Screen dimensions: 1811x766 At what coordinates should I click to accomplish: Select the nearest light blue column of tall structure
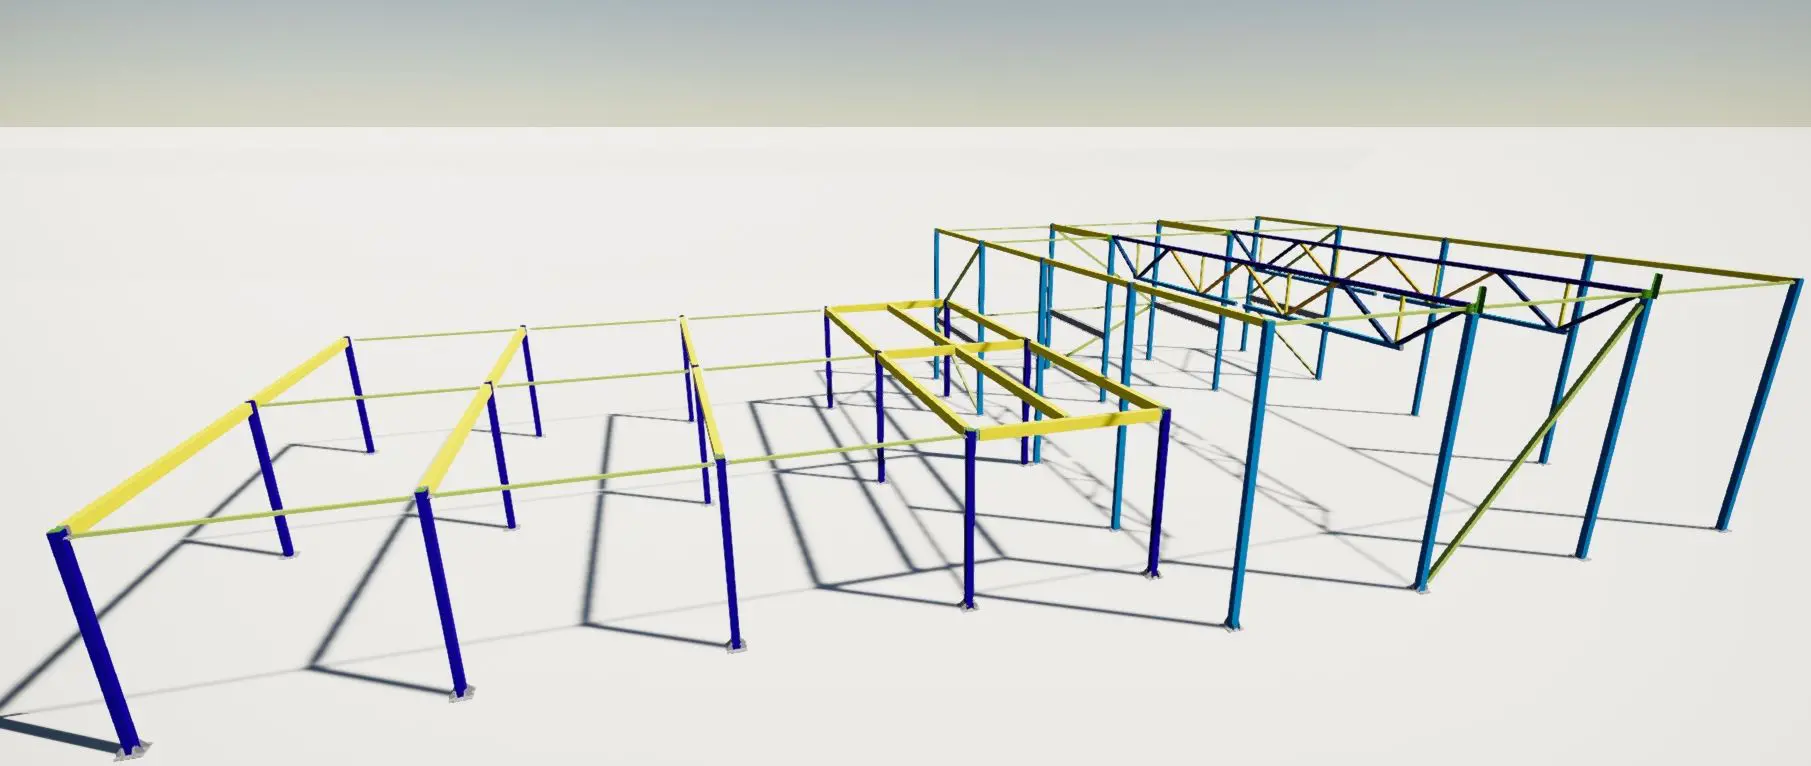[1249, 472]
